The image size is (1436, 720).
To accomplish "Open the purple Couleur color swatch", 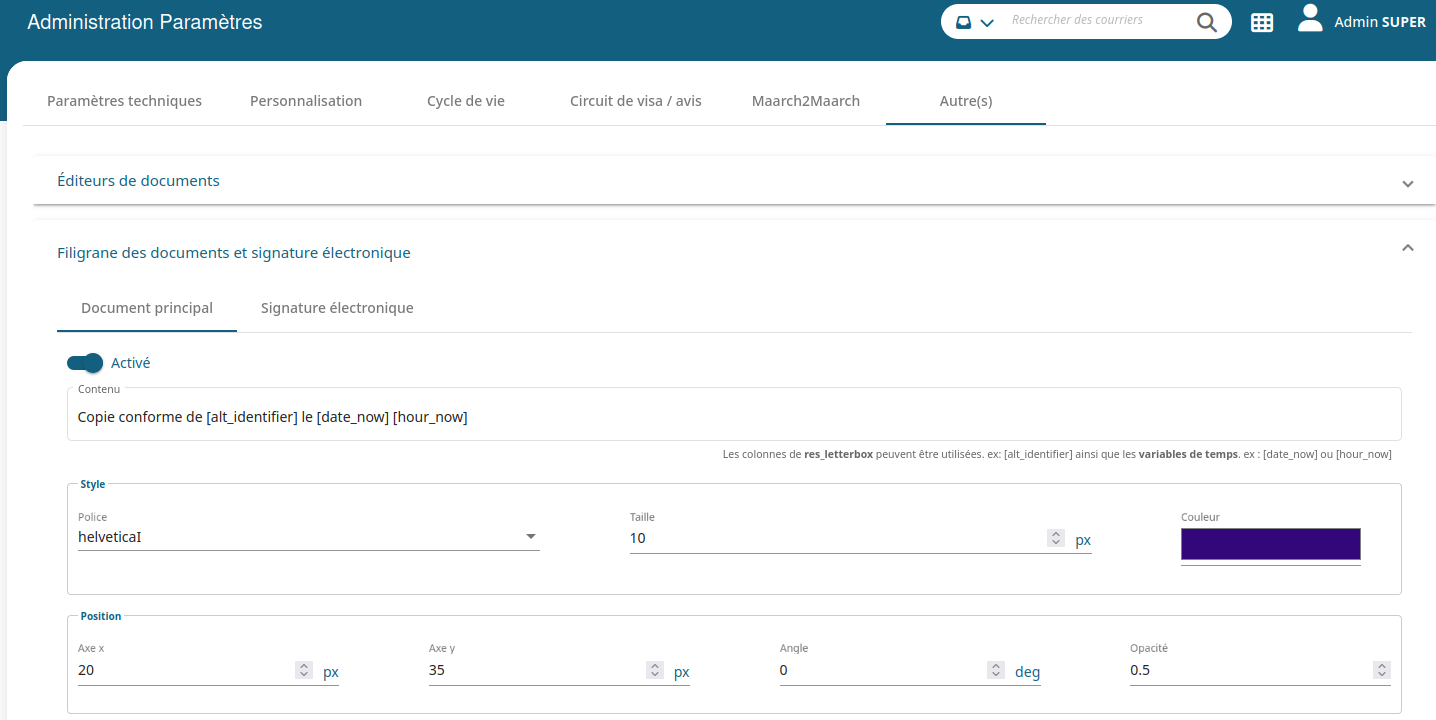I will [x=1270, y=544].
